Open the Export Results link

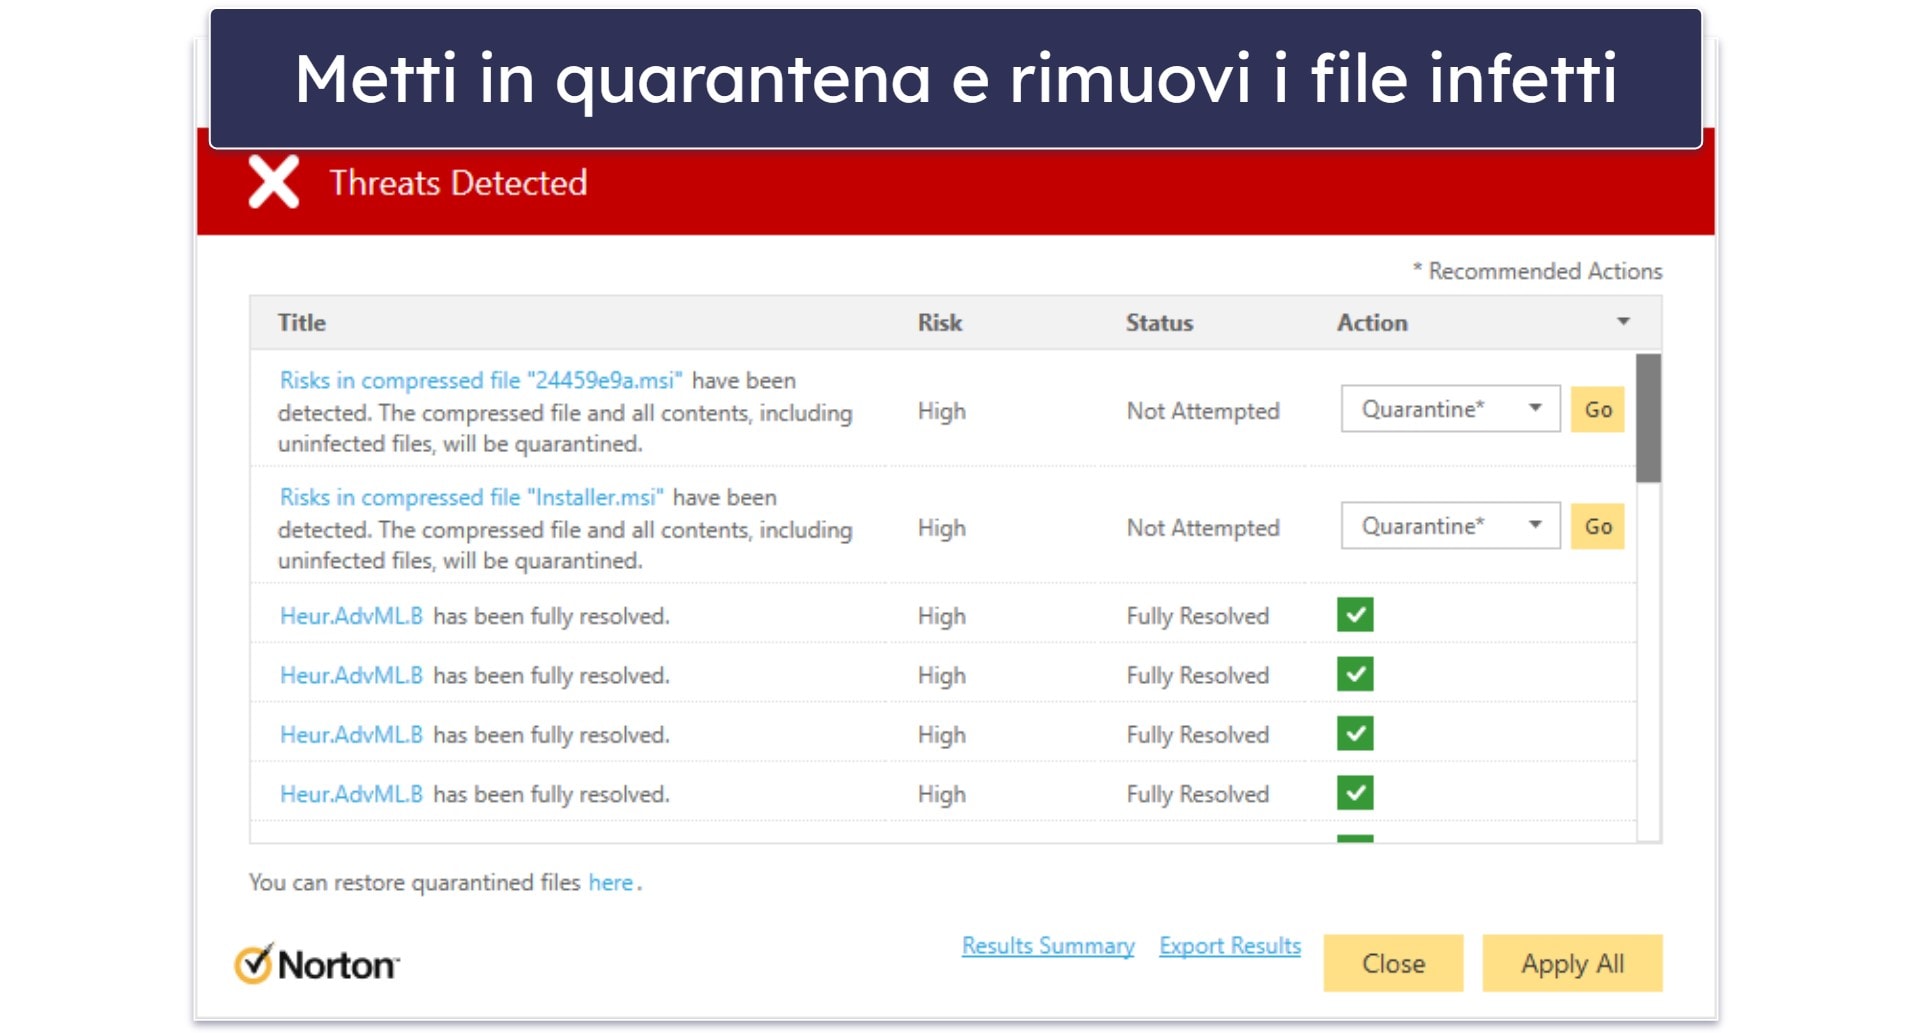(x=1230, y=945)
